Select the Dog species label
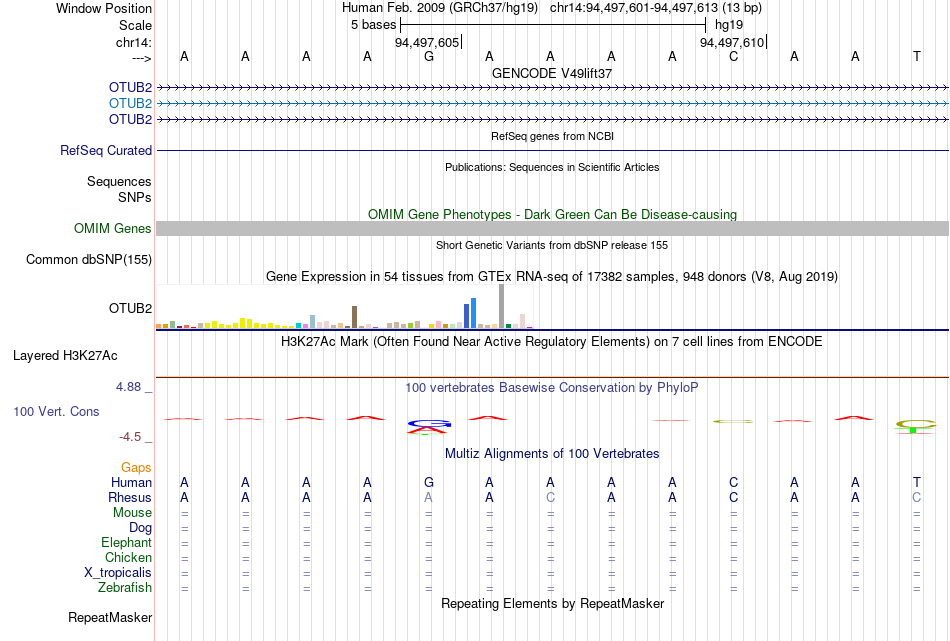Viewport: 950px width, 641px height. coord(140,528)
